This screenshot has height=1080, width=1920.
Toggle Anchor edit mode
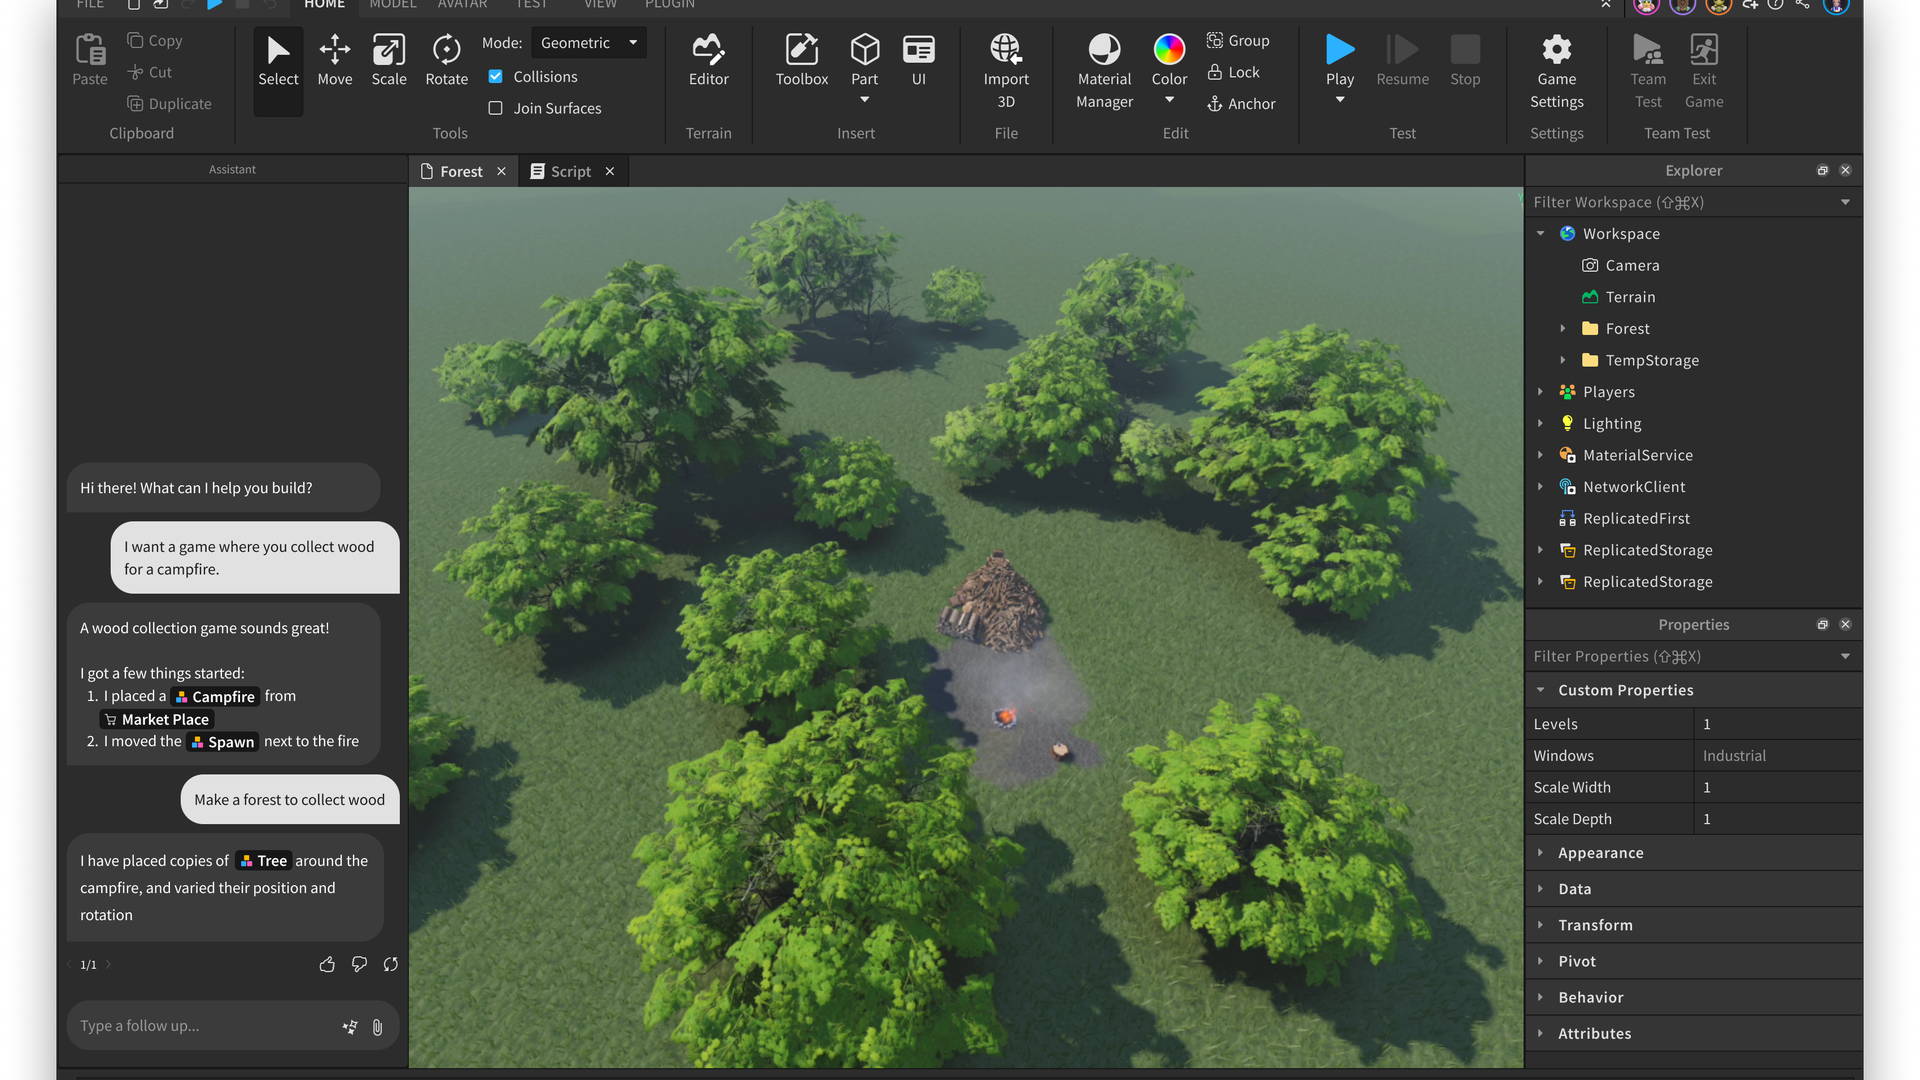click(1240, 103)
